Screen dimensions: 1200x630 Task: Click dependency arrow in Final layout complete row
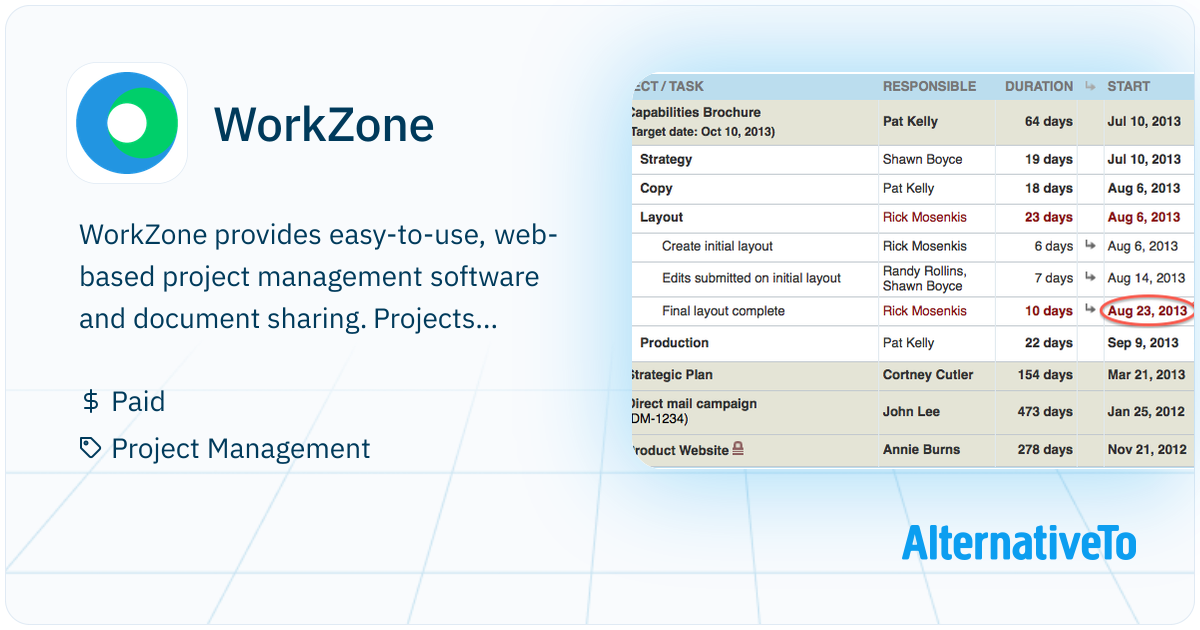click(1090, 311)
